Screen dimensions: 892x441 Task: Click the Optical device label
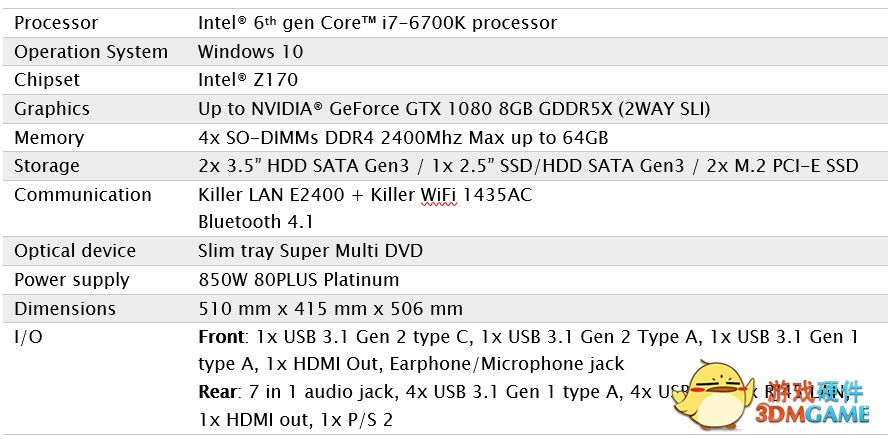[x=75, y=251]
